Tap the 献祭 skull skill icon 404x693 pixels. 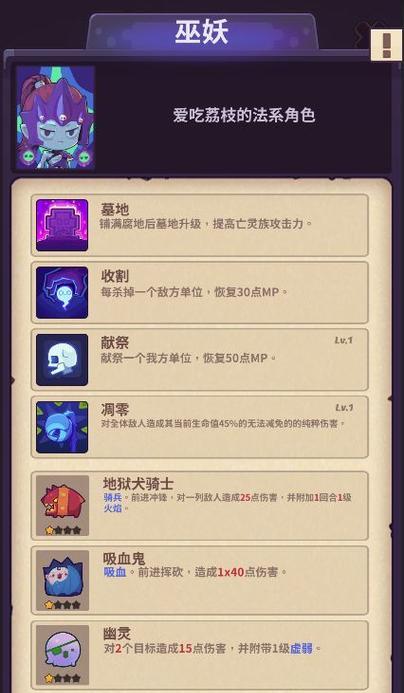coord(62,360)
